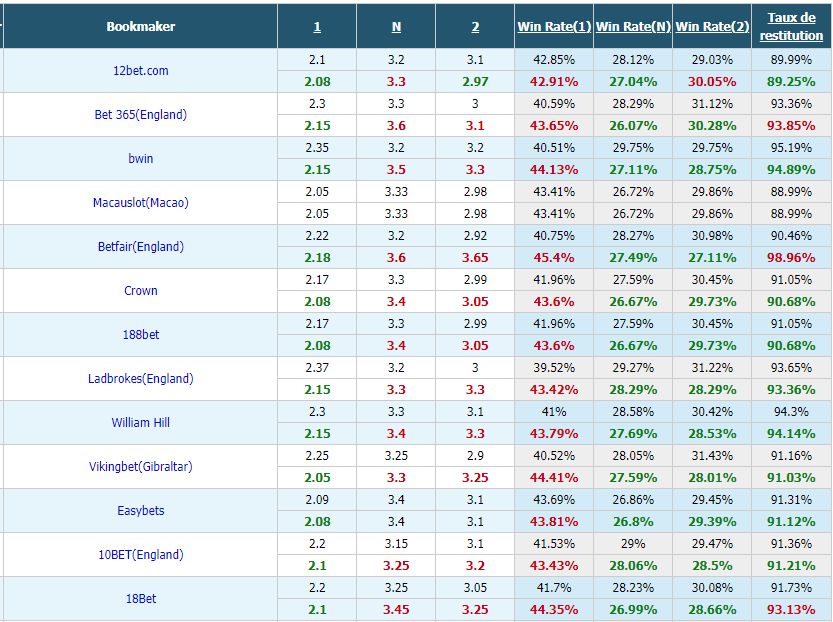This screenshot has width=833, height=622.
Task: Open the 18Bet bookmaker link
Action: pos(141,599)
